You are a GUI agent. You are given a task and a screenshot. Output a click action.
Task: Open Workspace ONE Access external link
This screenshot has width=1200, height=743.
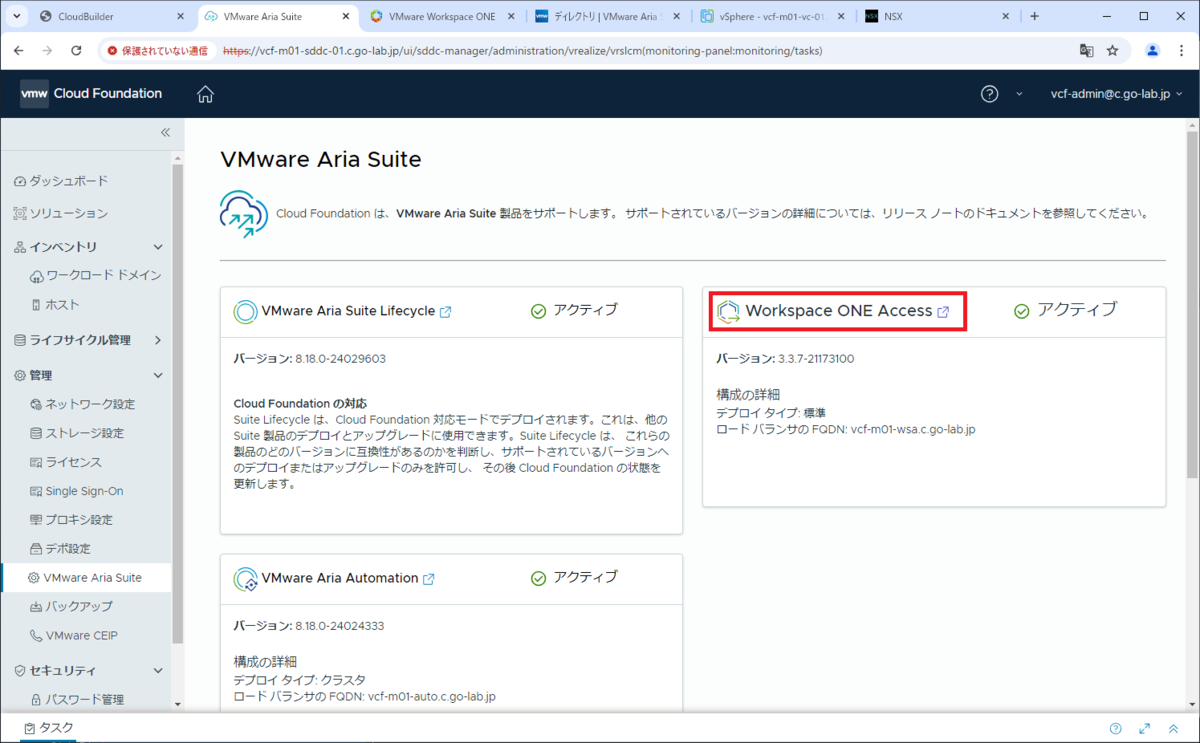point(943,312)
